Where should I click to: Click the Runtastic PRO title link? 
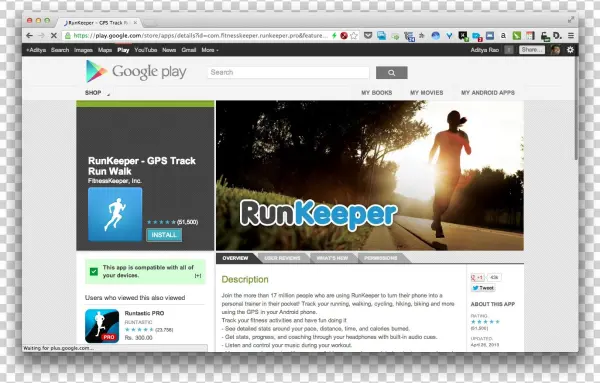pyautogui.click(x=144, y=313)
